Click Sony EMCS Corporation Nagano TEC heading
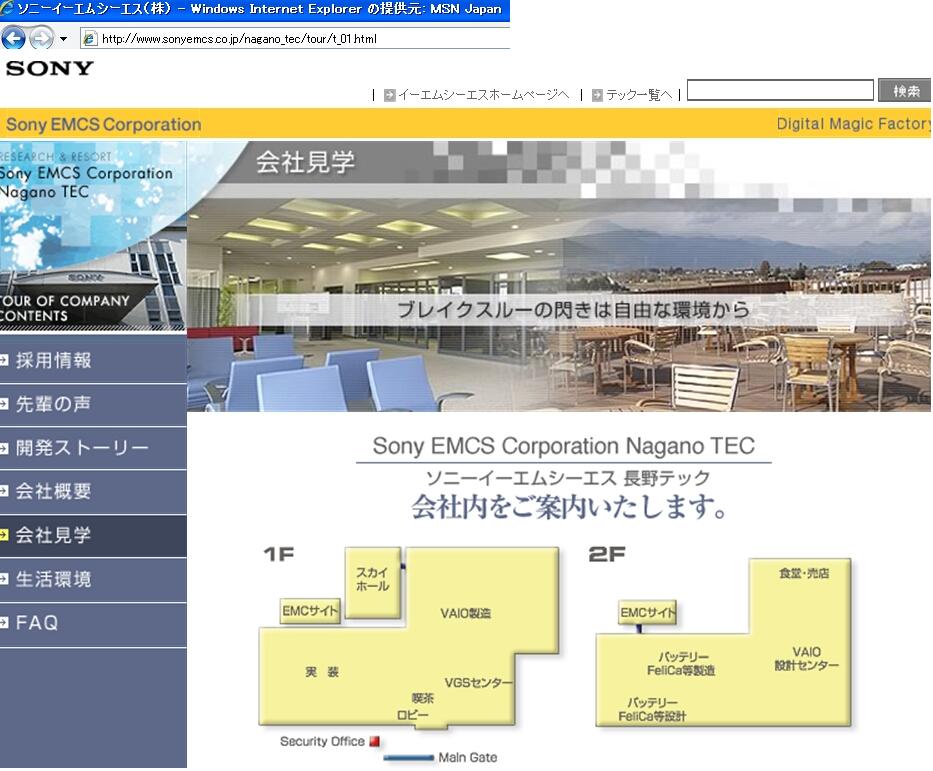933x771 pixels. 563,446
